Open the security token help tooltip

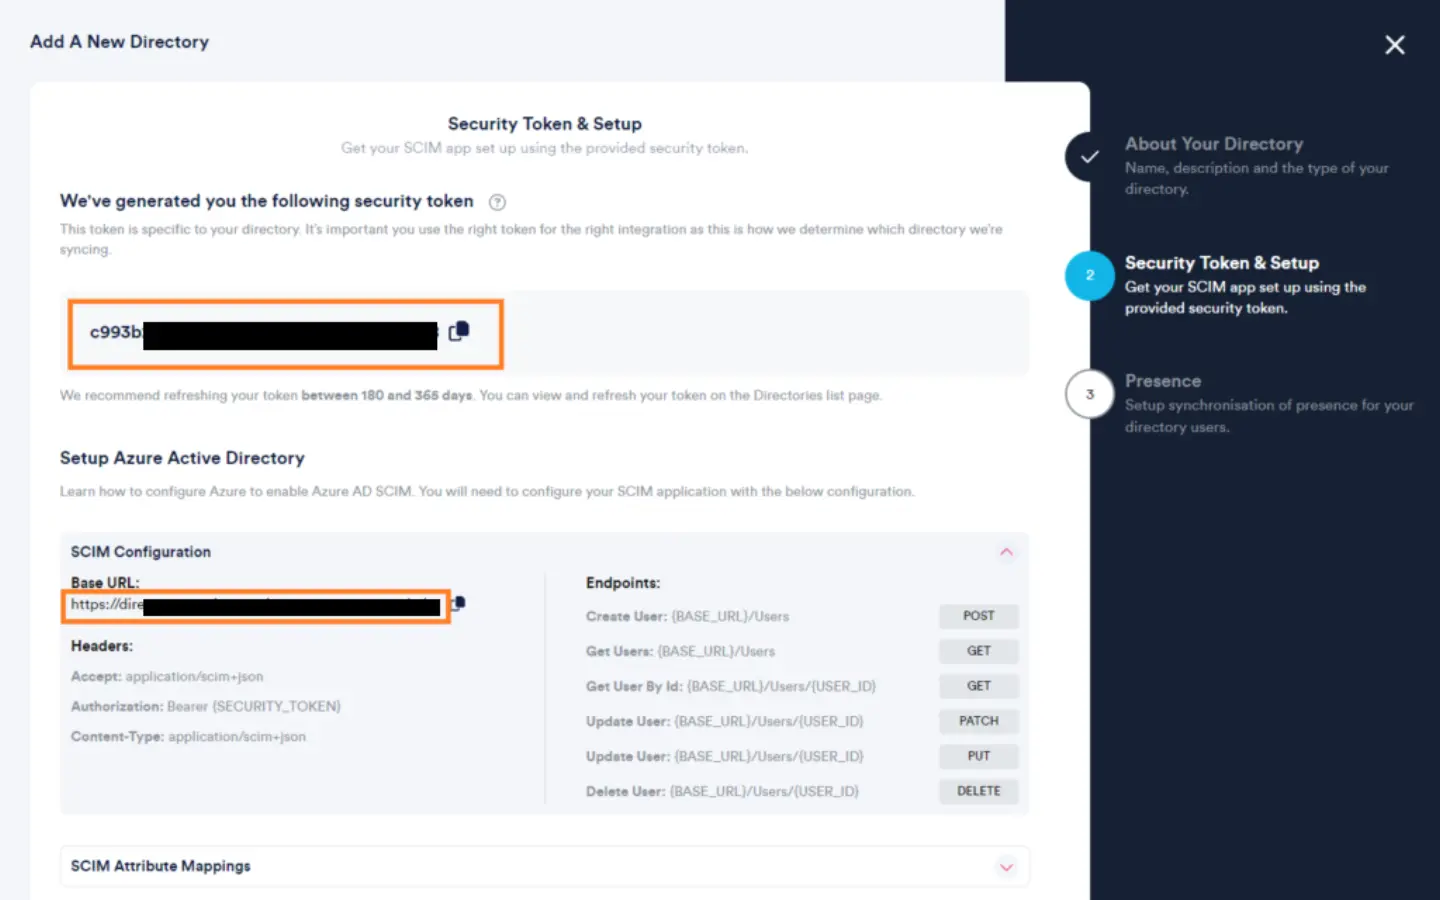[x=497, y=202]
